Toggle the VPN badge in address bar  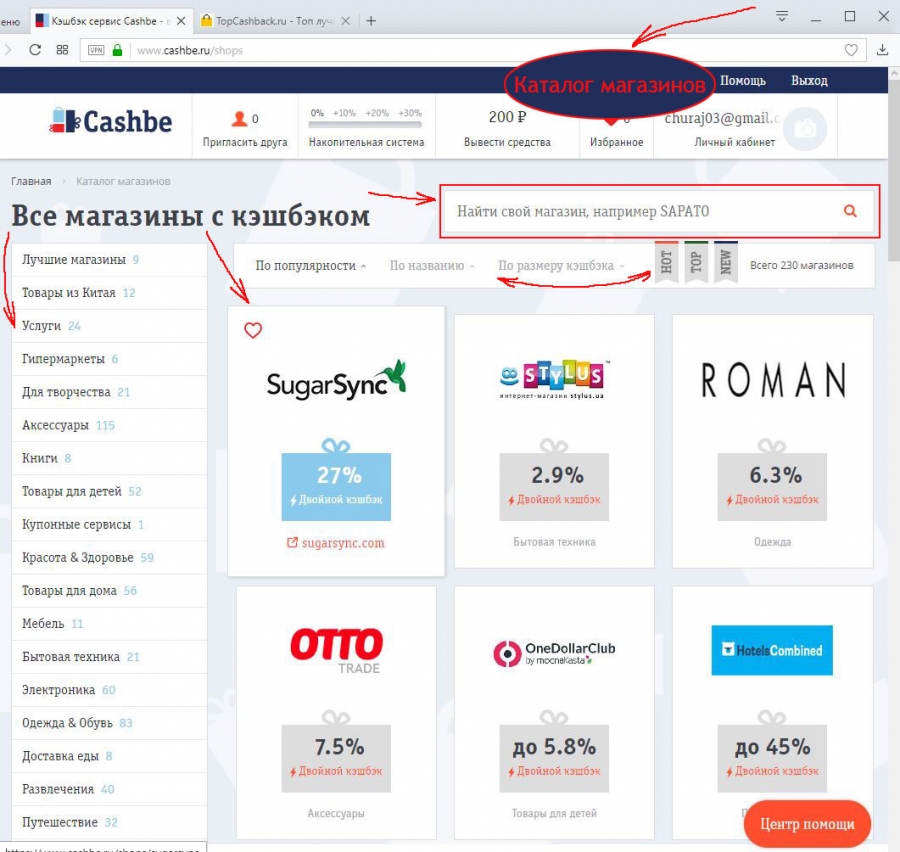(x=96, y=50)
